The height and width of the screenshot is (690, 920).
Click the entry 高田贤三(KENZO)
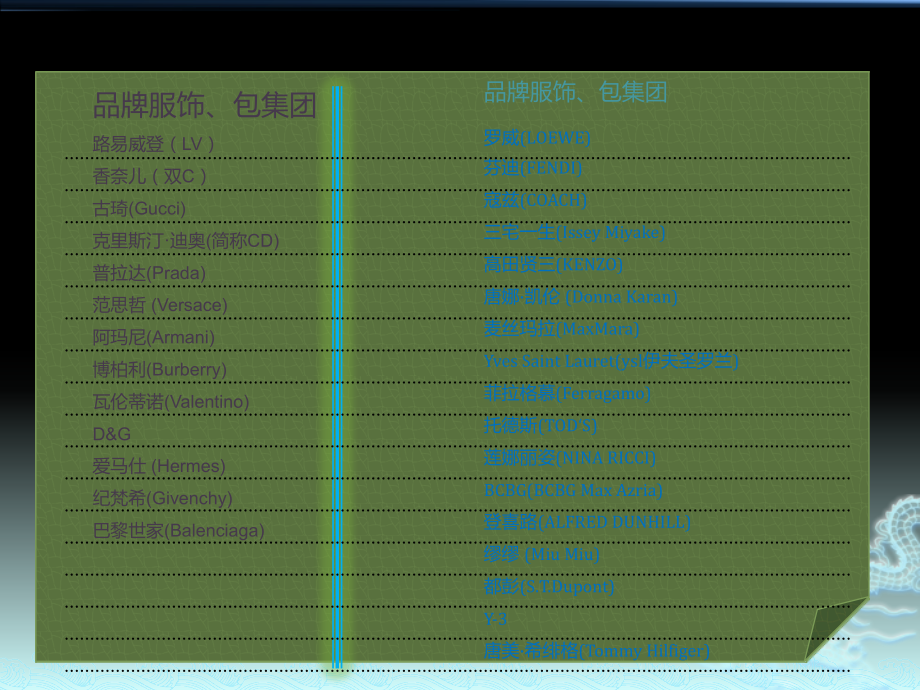click(x=553, y=265)
